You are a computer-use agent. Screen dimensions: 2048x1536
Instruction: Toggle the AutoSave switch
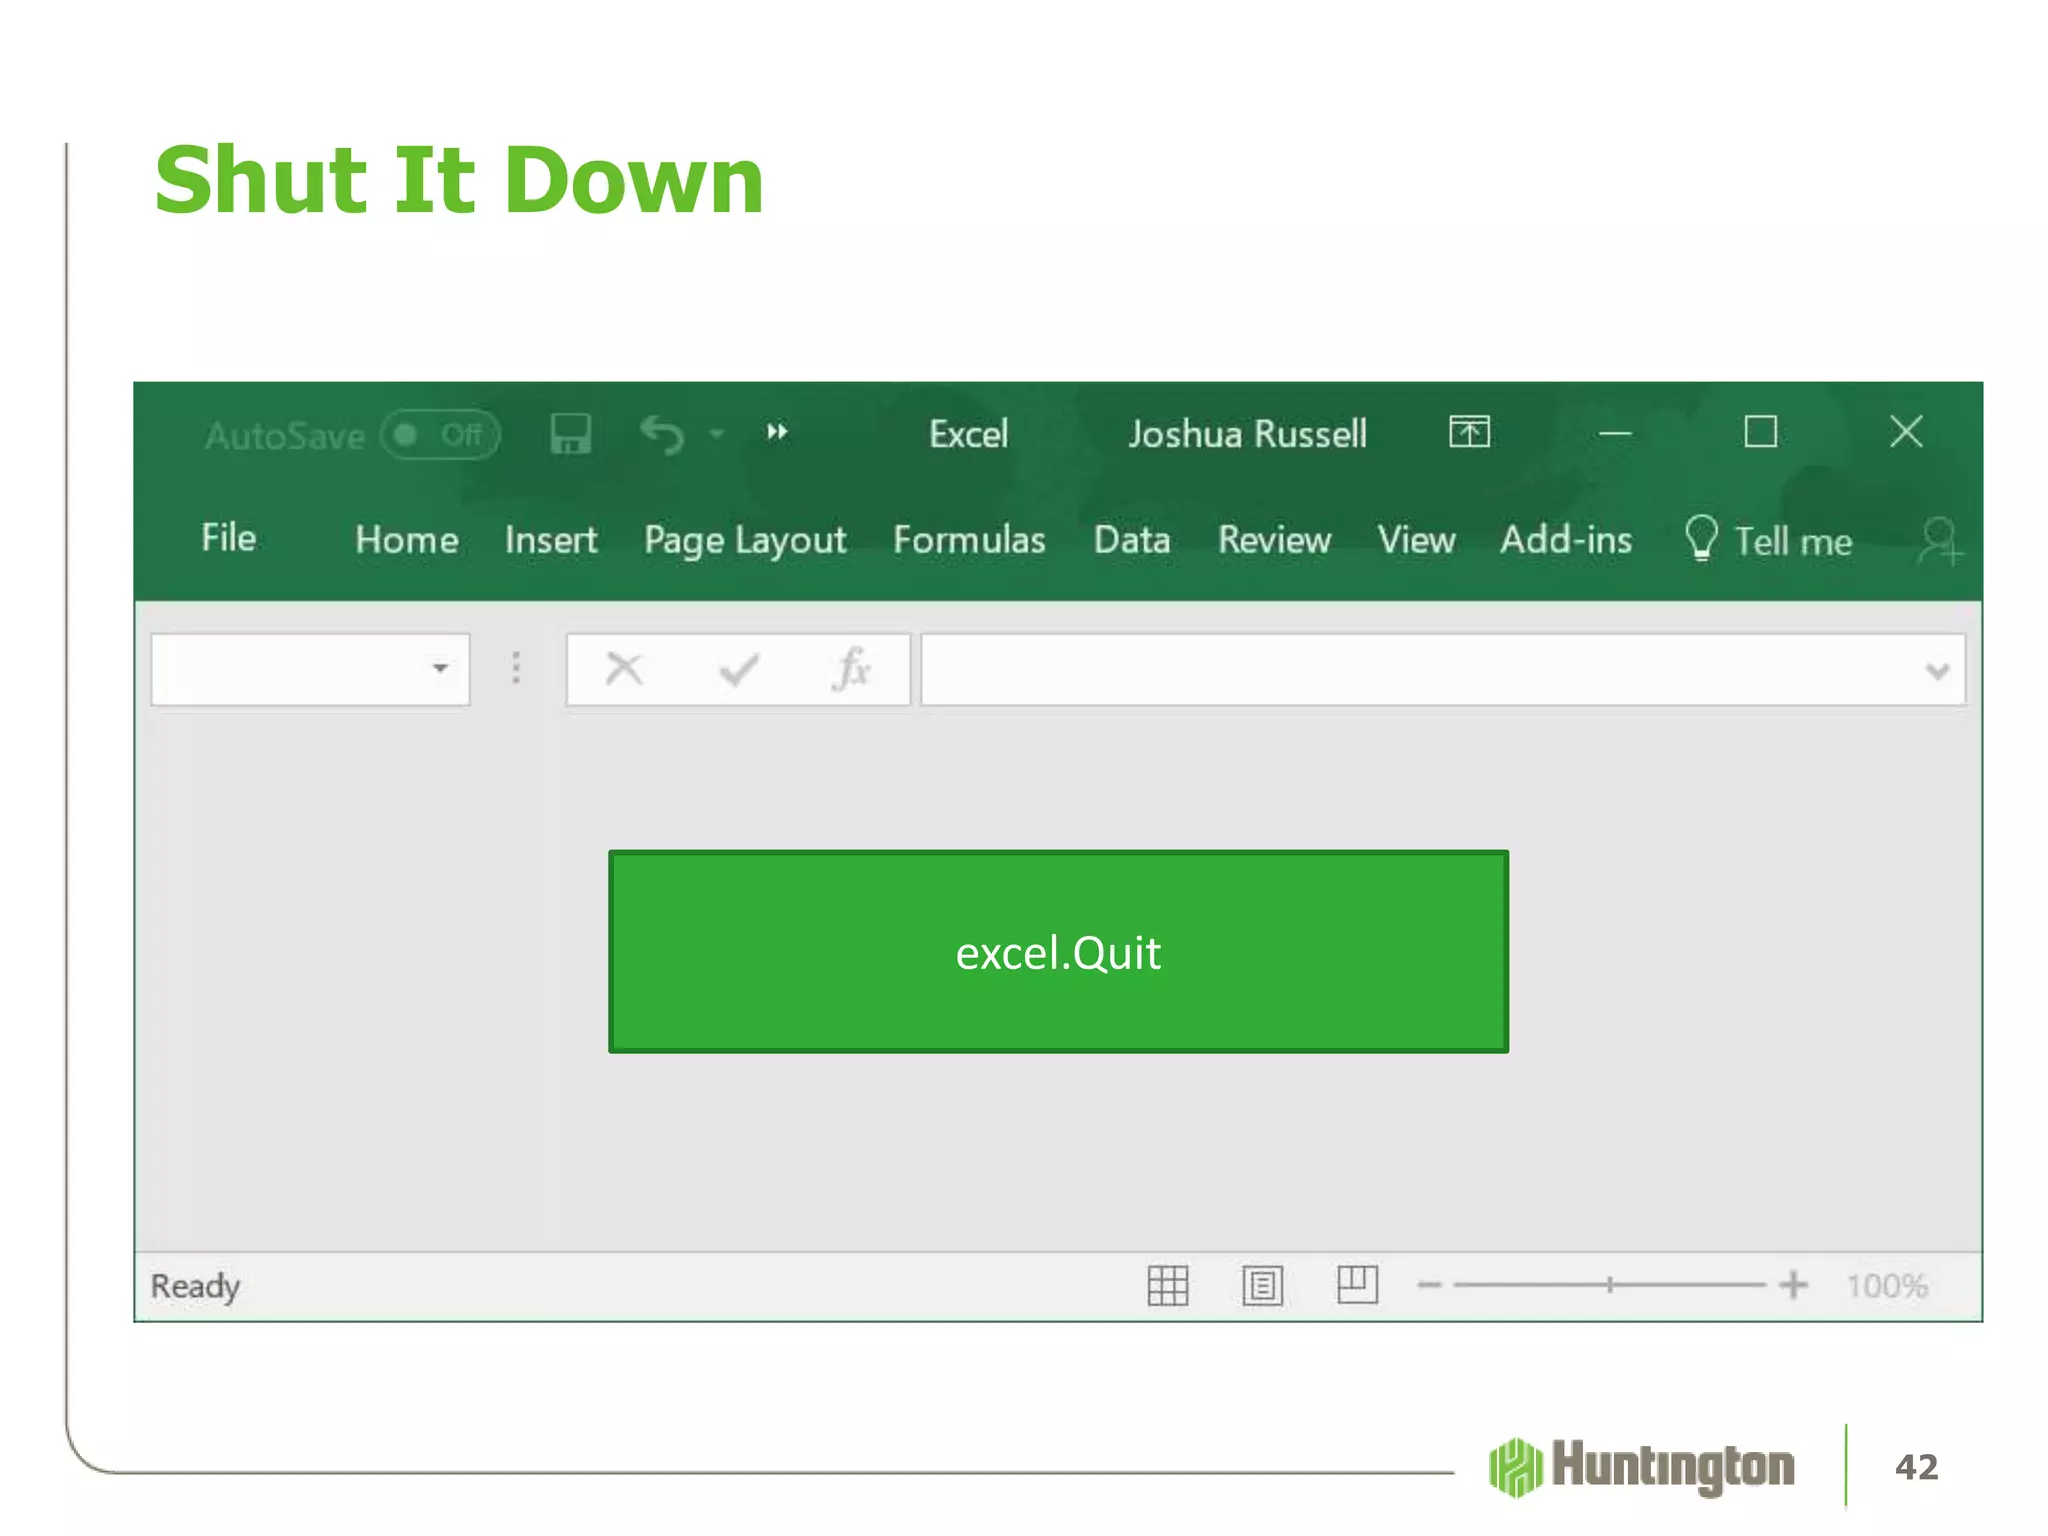pyautogui.click(x=440, y=435)
